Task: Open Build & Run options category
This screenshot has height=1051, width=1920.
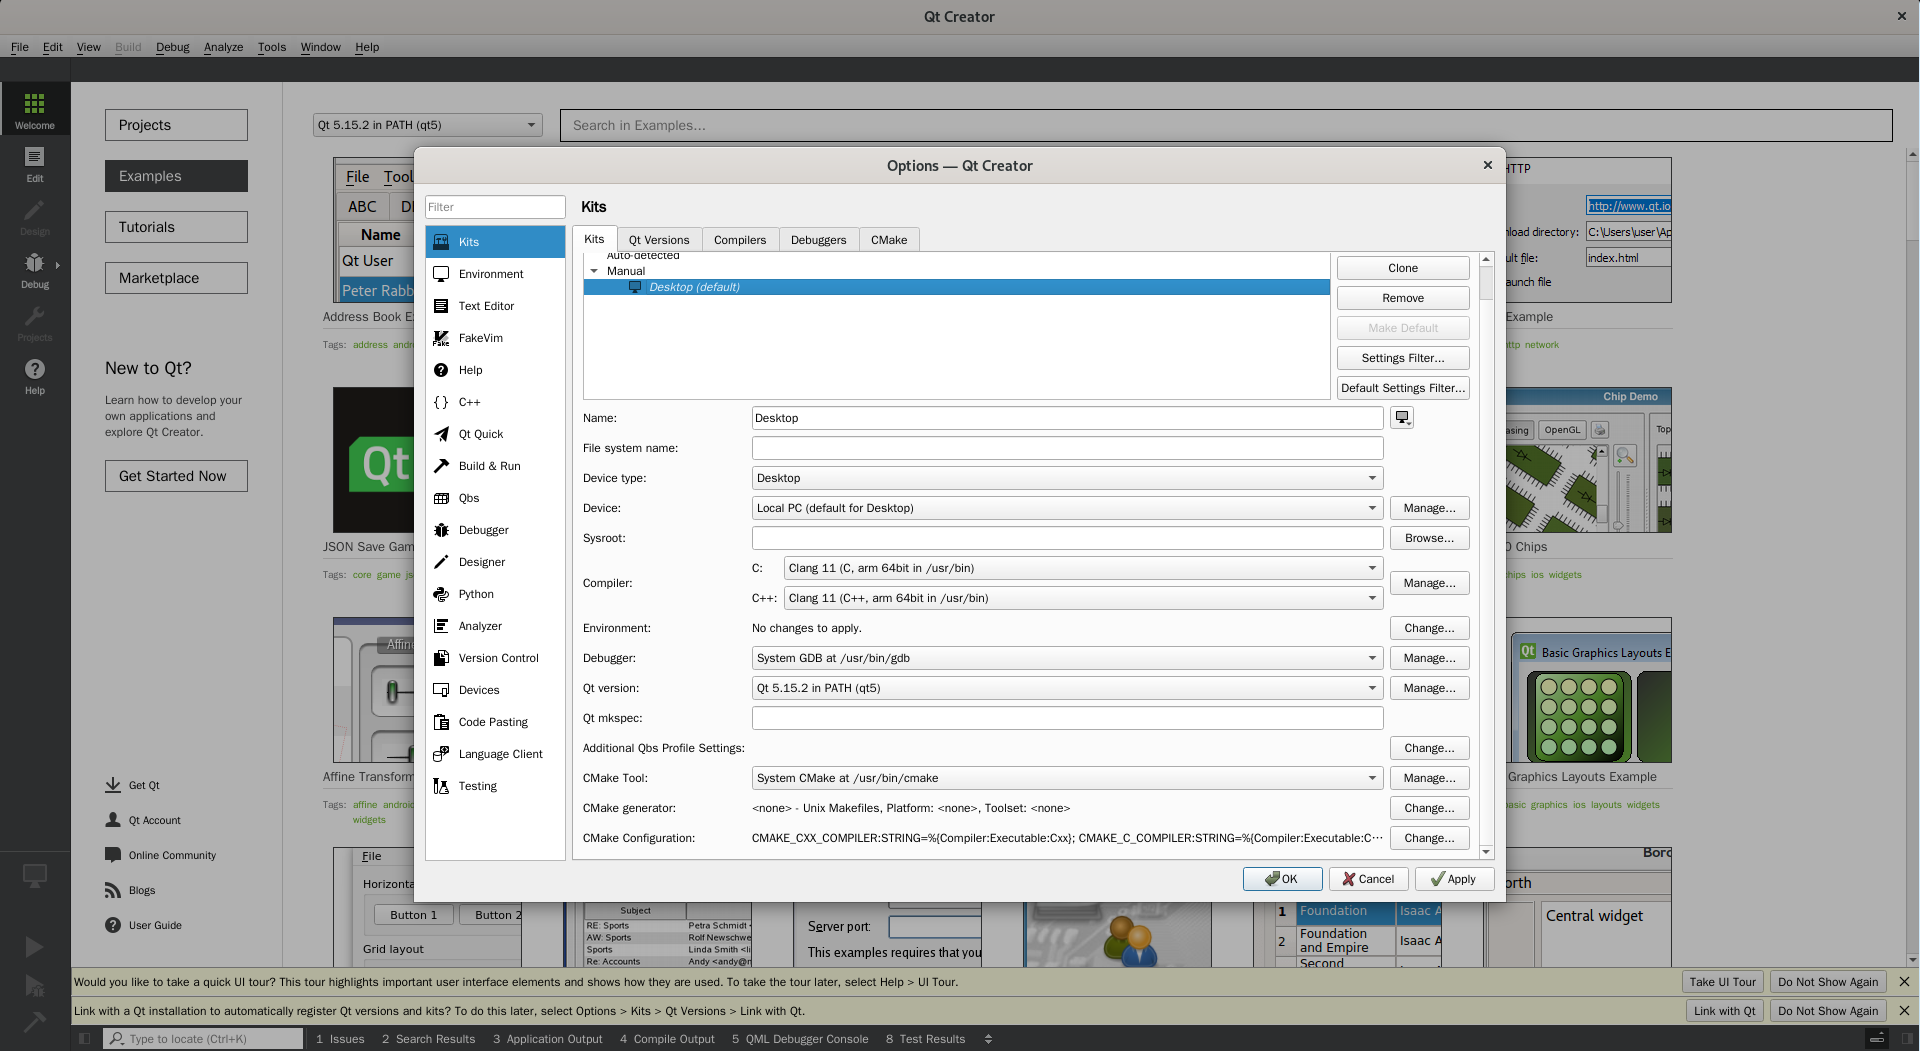Action: [x=495, y=466]
